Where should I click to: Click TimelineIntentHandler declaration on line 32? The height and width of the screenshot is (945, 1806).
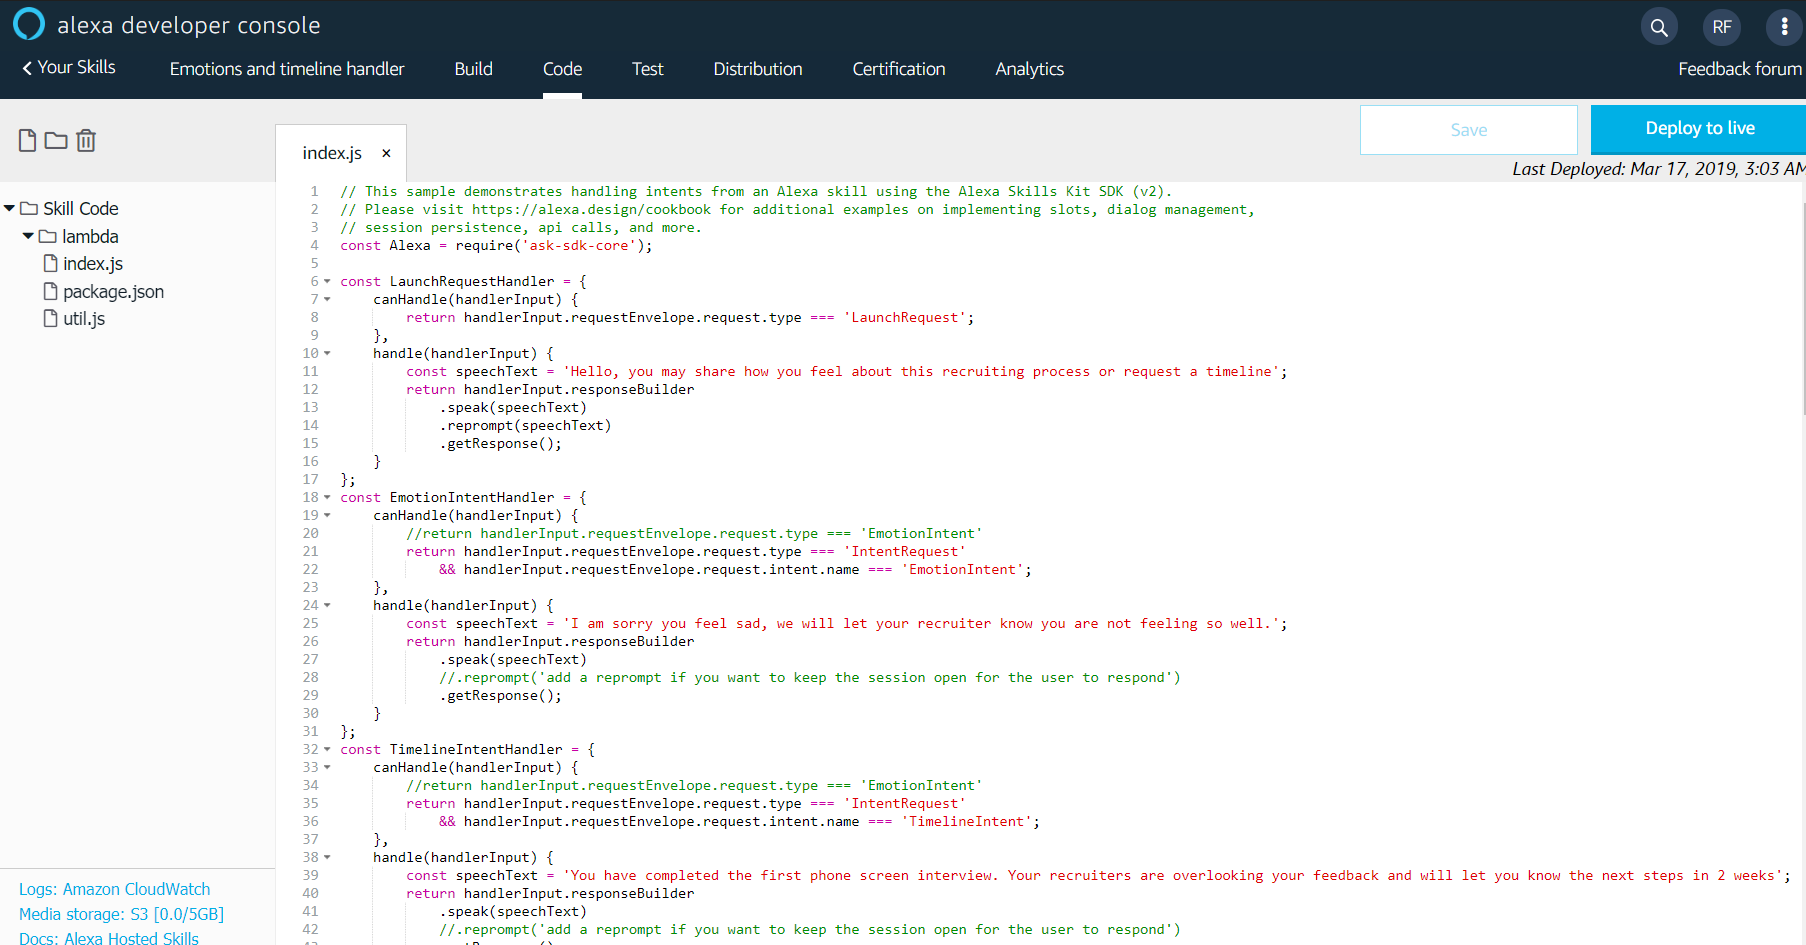[476, 750]
